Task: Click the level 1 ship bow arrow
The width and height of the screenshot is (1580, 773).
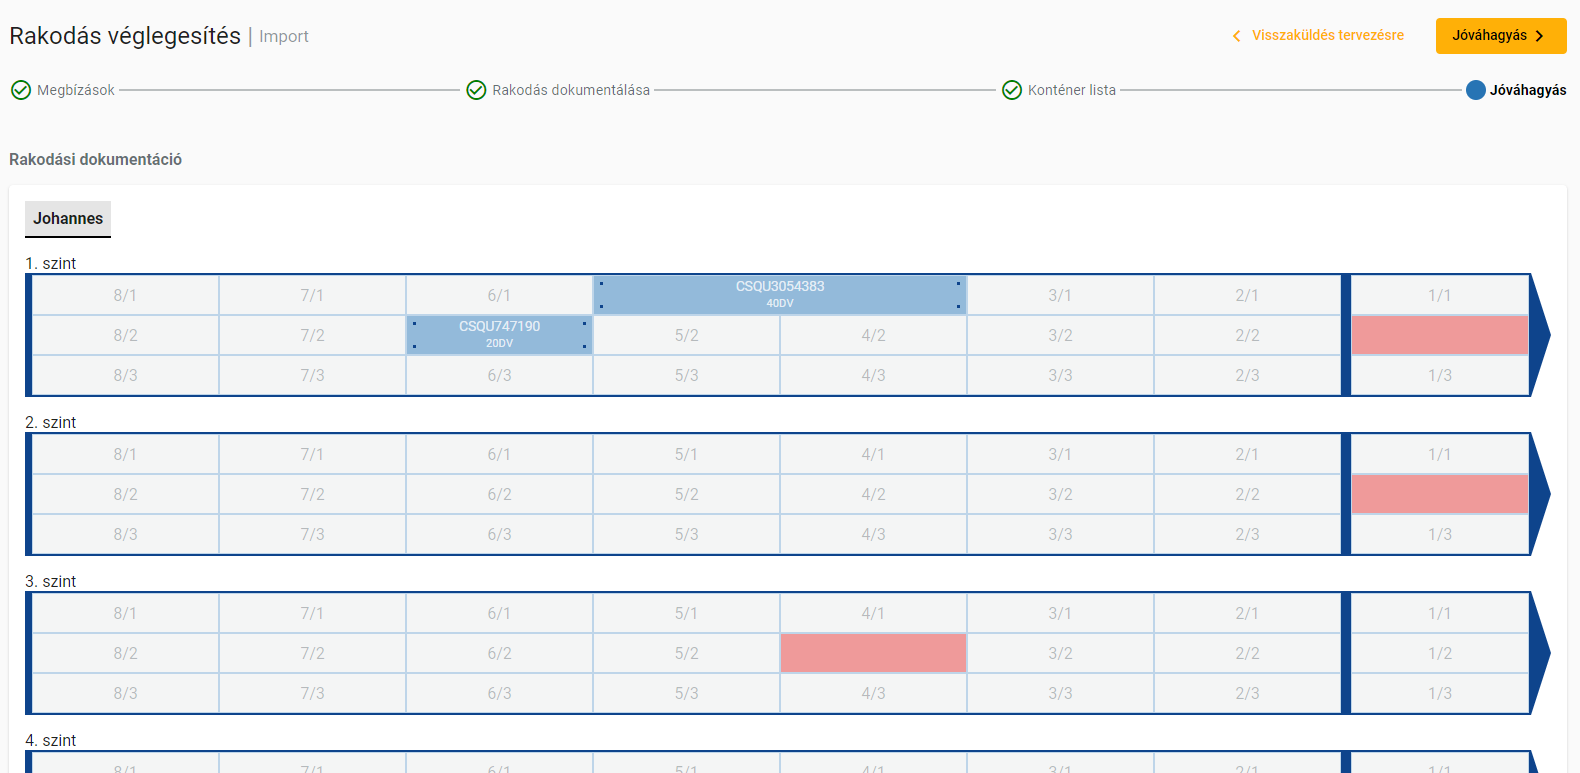Action: 1540,335
